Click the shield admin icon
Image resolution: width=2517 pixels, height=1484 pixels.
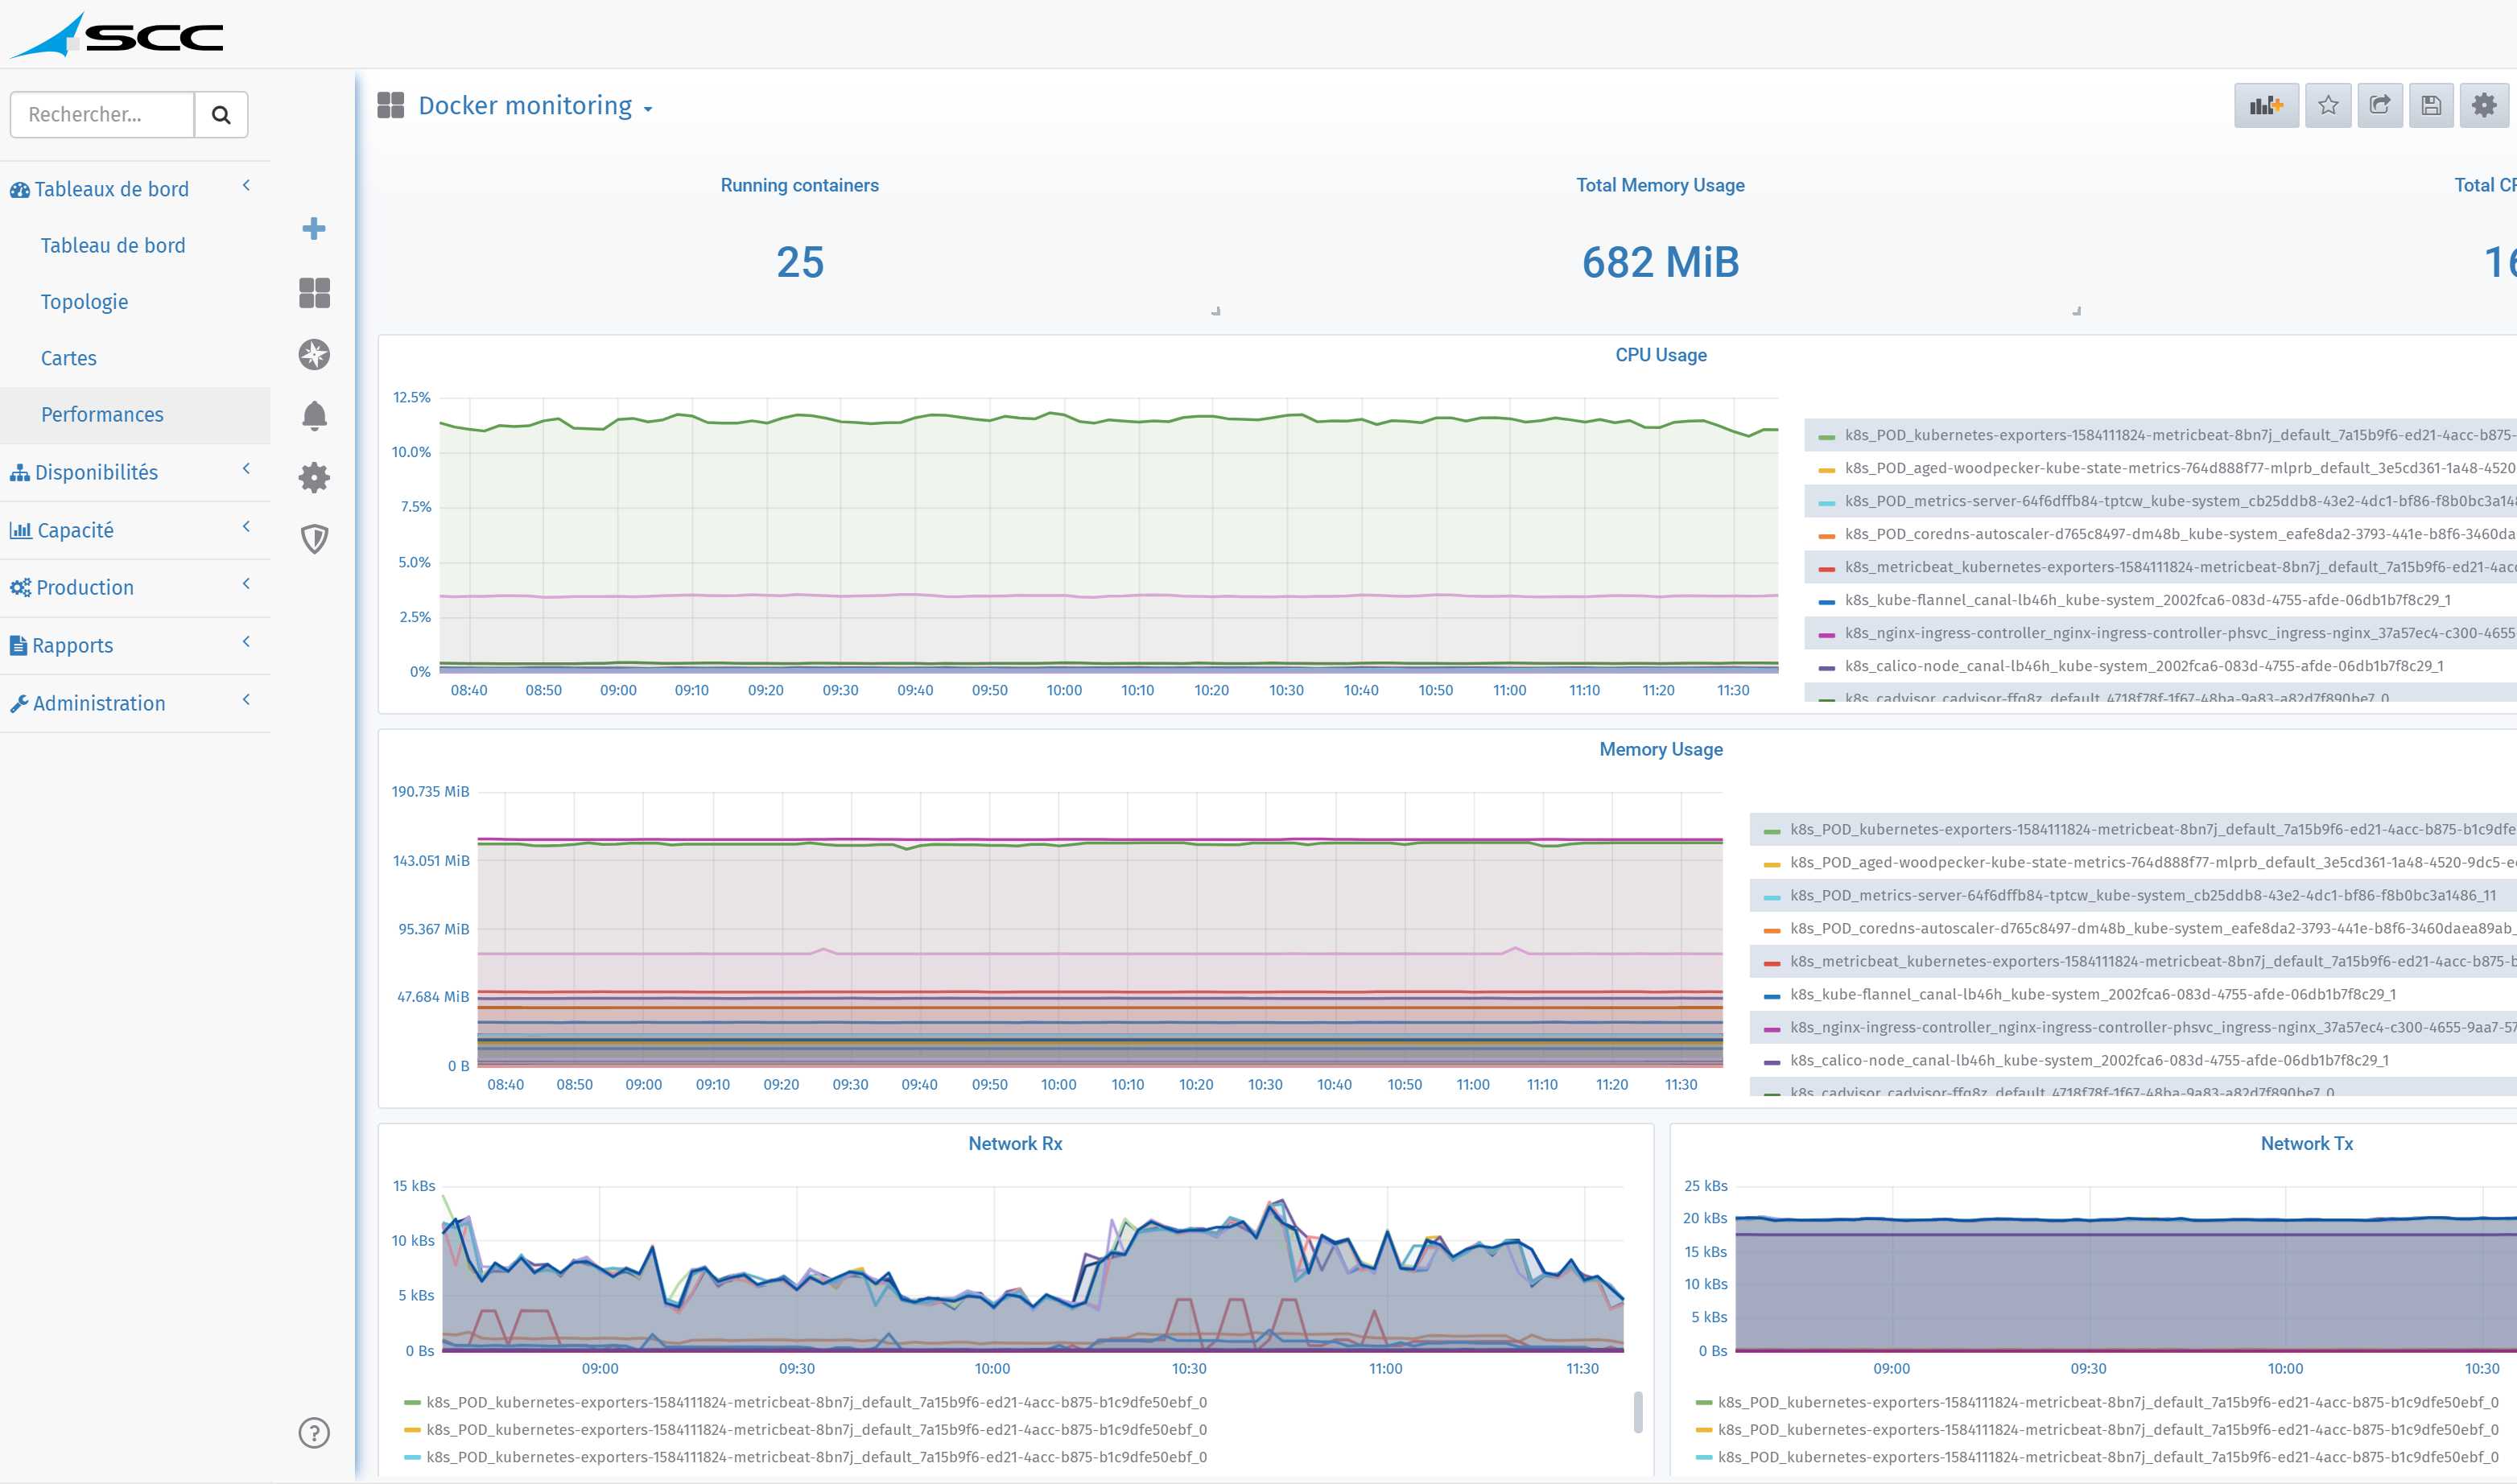click(314, 539)
